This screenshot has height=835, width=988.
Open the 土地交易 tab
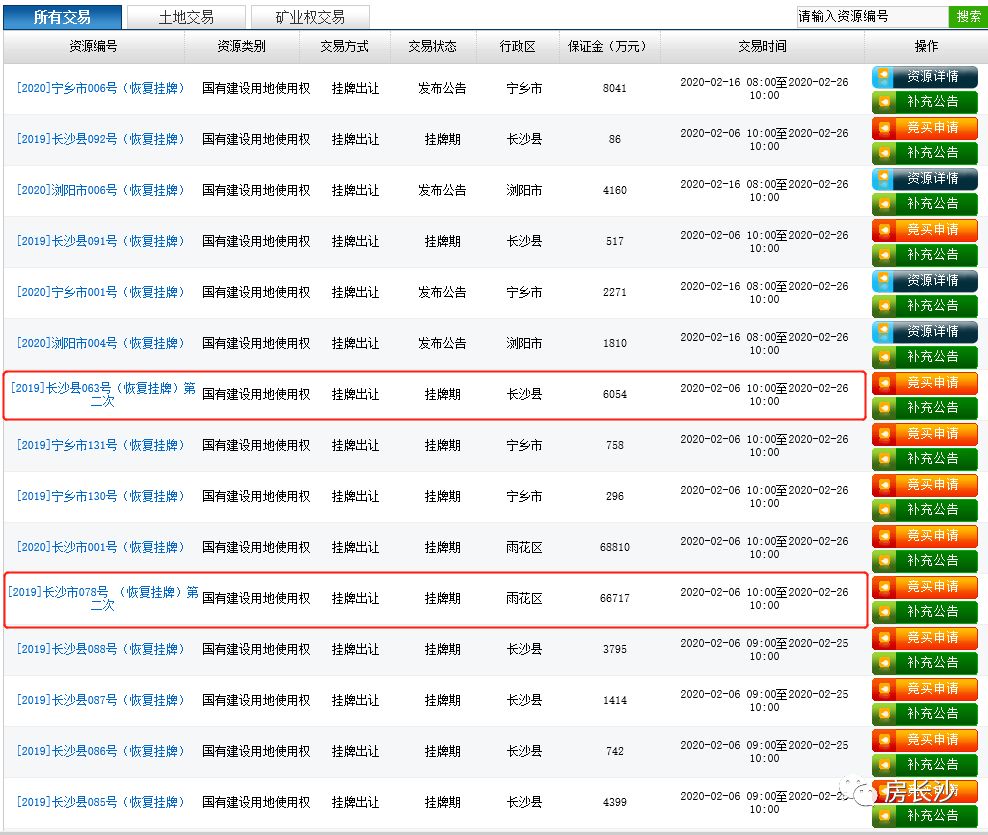point(186,17)
